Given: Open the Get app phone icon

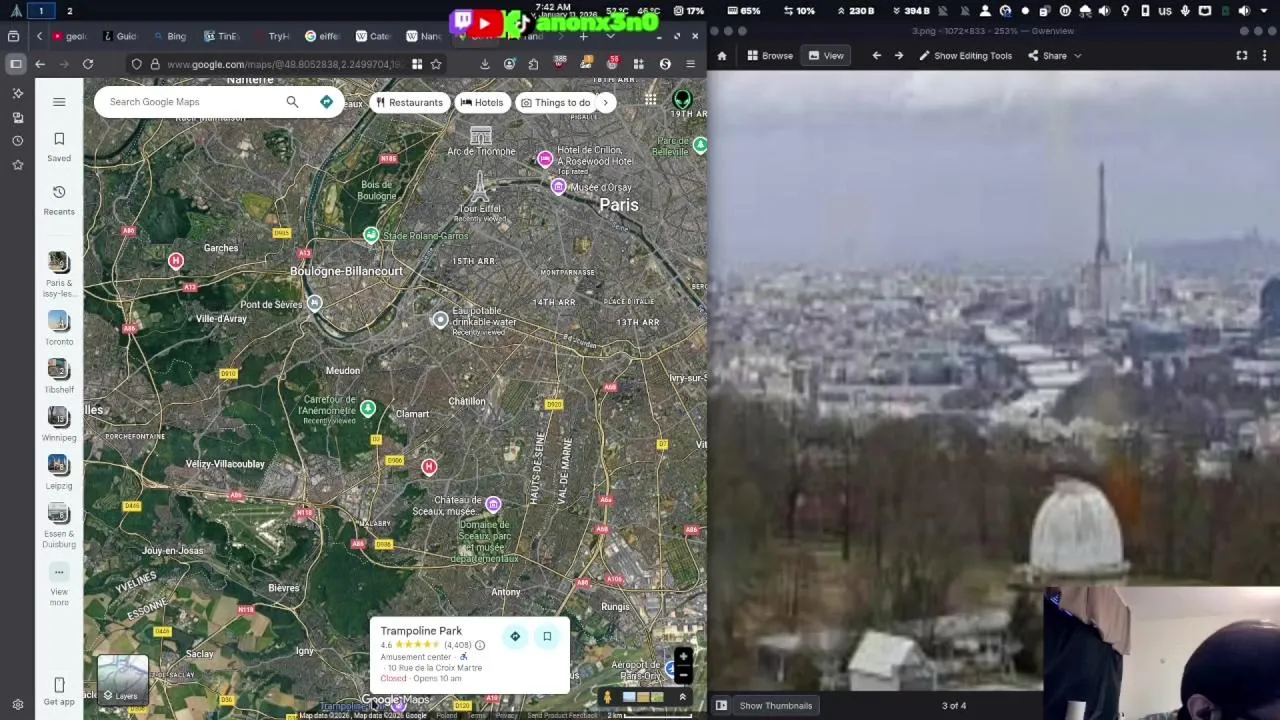Looking at the screenshot, I should 59,690.
